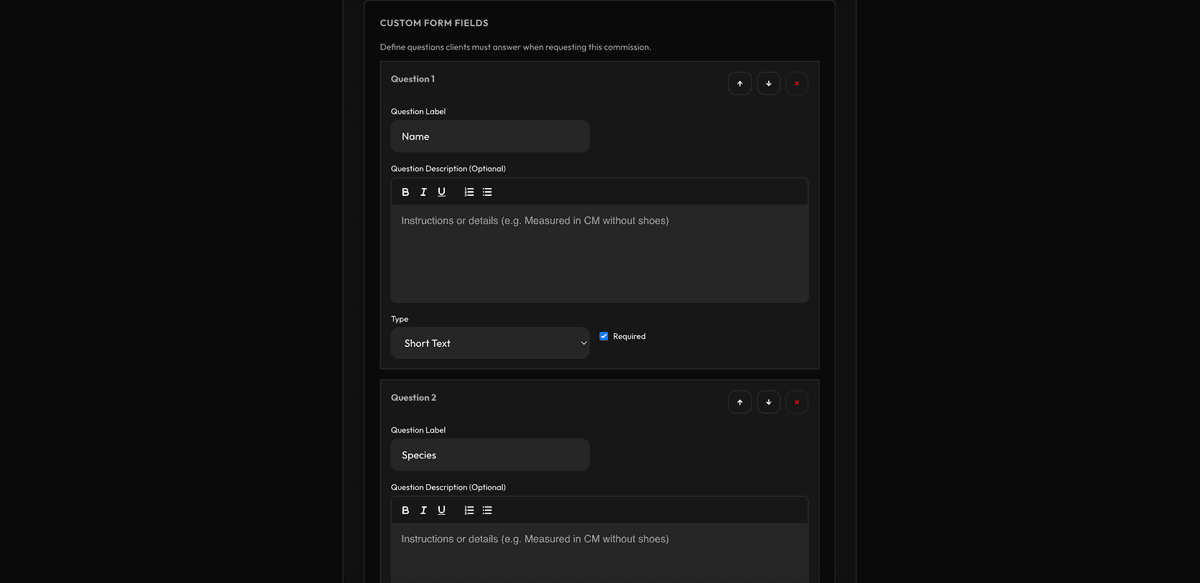The height and width of the screenshot is (583, 1200).
Task: Apply bold formatting in Question 2 description toolbar
Action: tap(405, 509)
